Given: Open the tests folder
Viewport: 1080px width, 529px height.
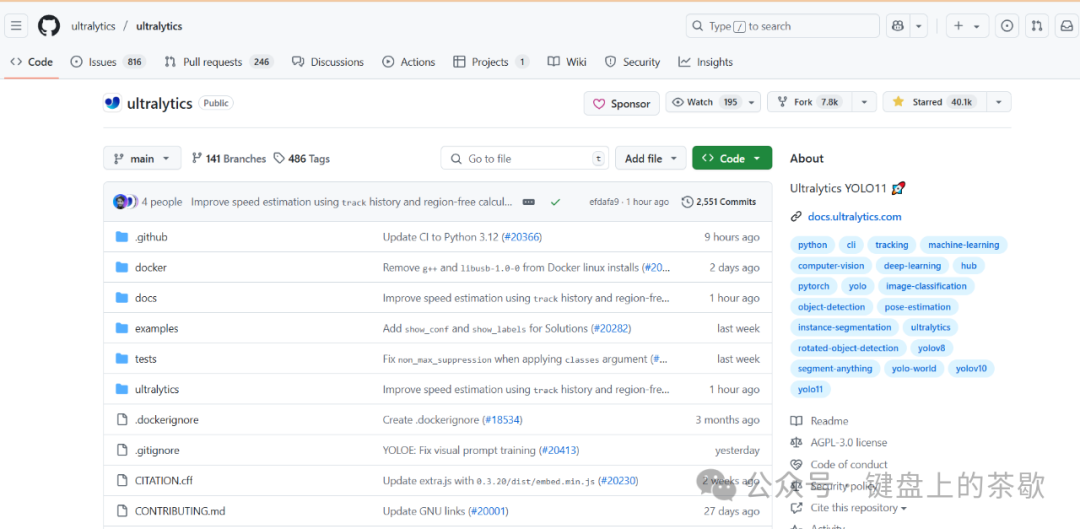Looking at the screenshot, I should (147, 359).
